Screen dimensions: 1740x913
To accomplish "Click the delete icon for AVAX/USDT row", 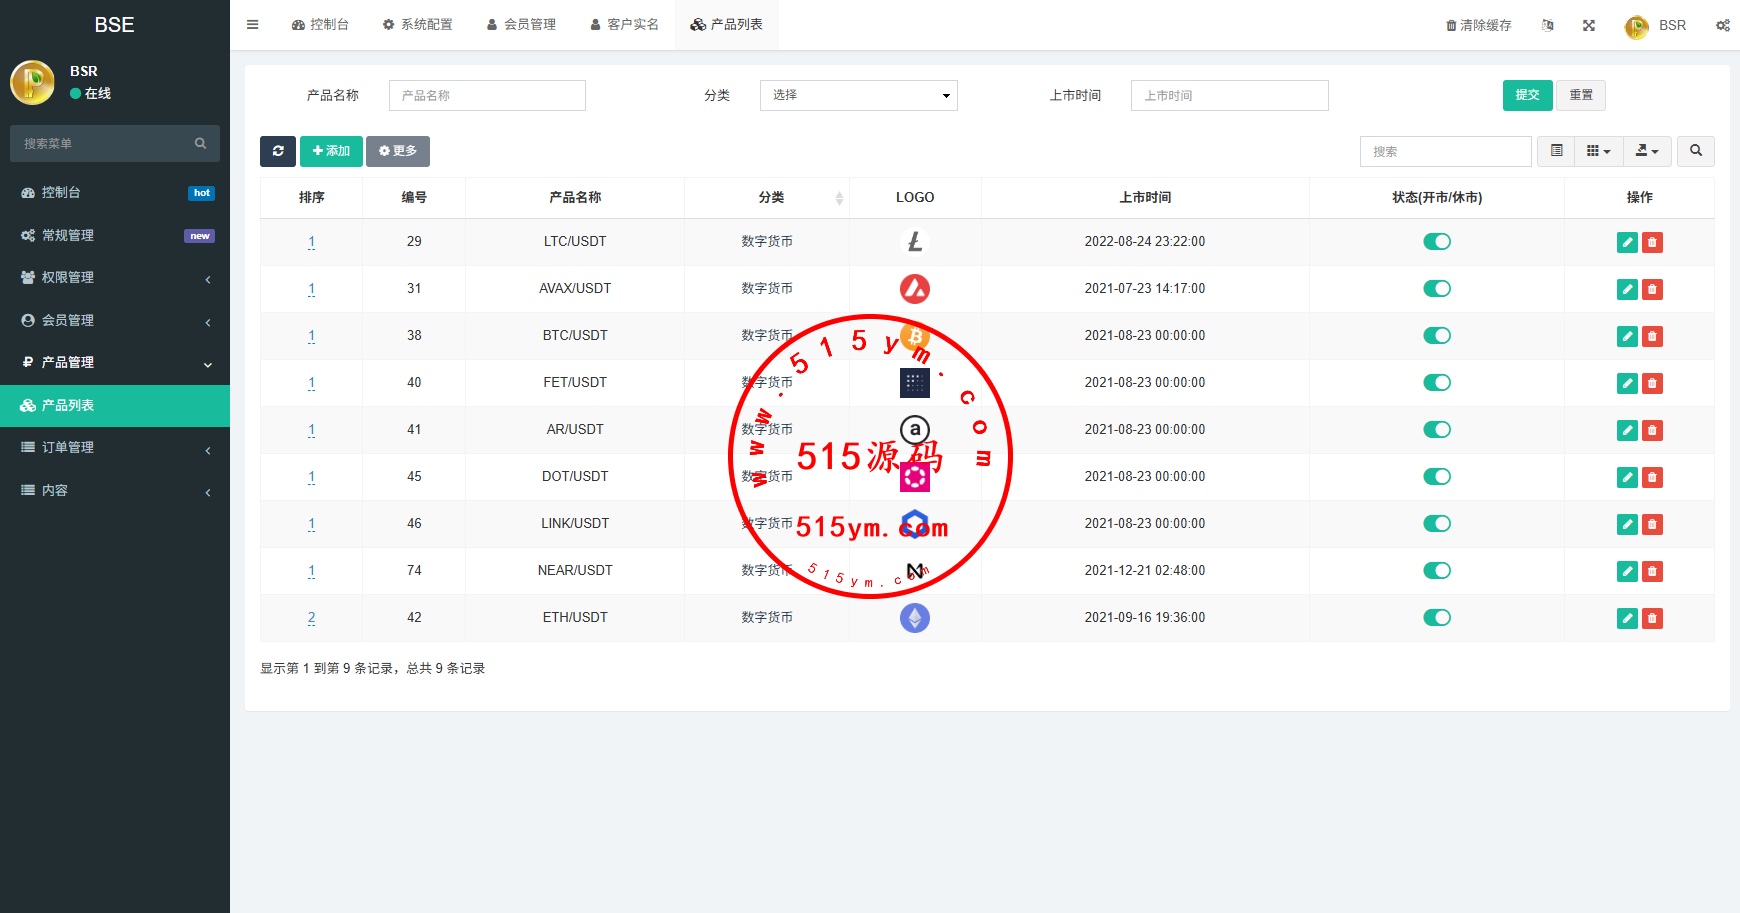I will 1652,289.
